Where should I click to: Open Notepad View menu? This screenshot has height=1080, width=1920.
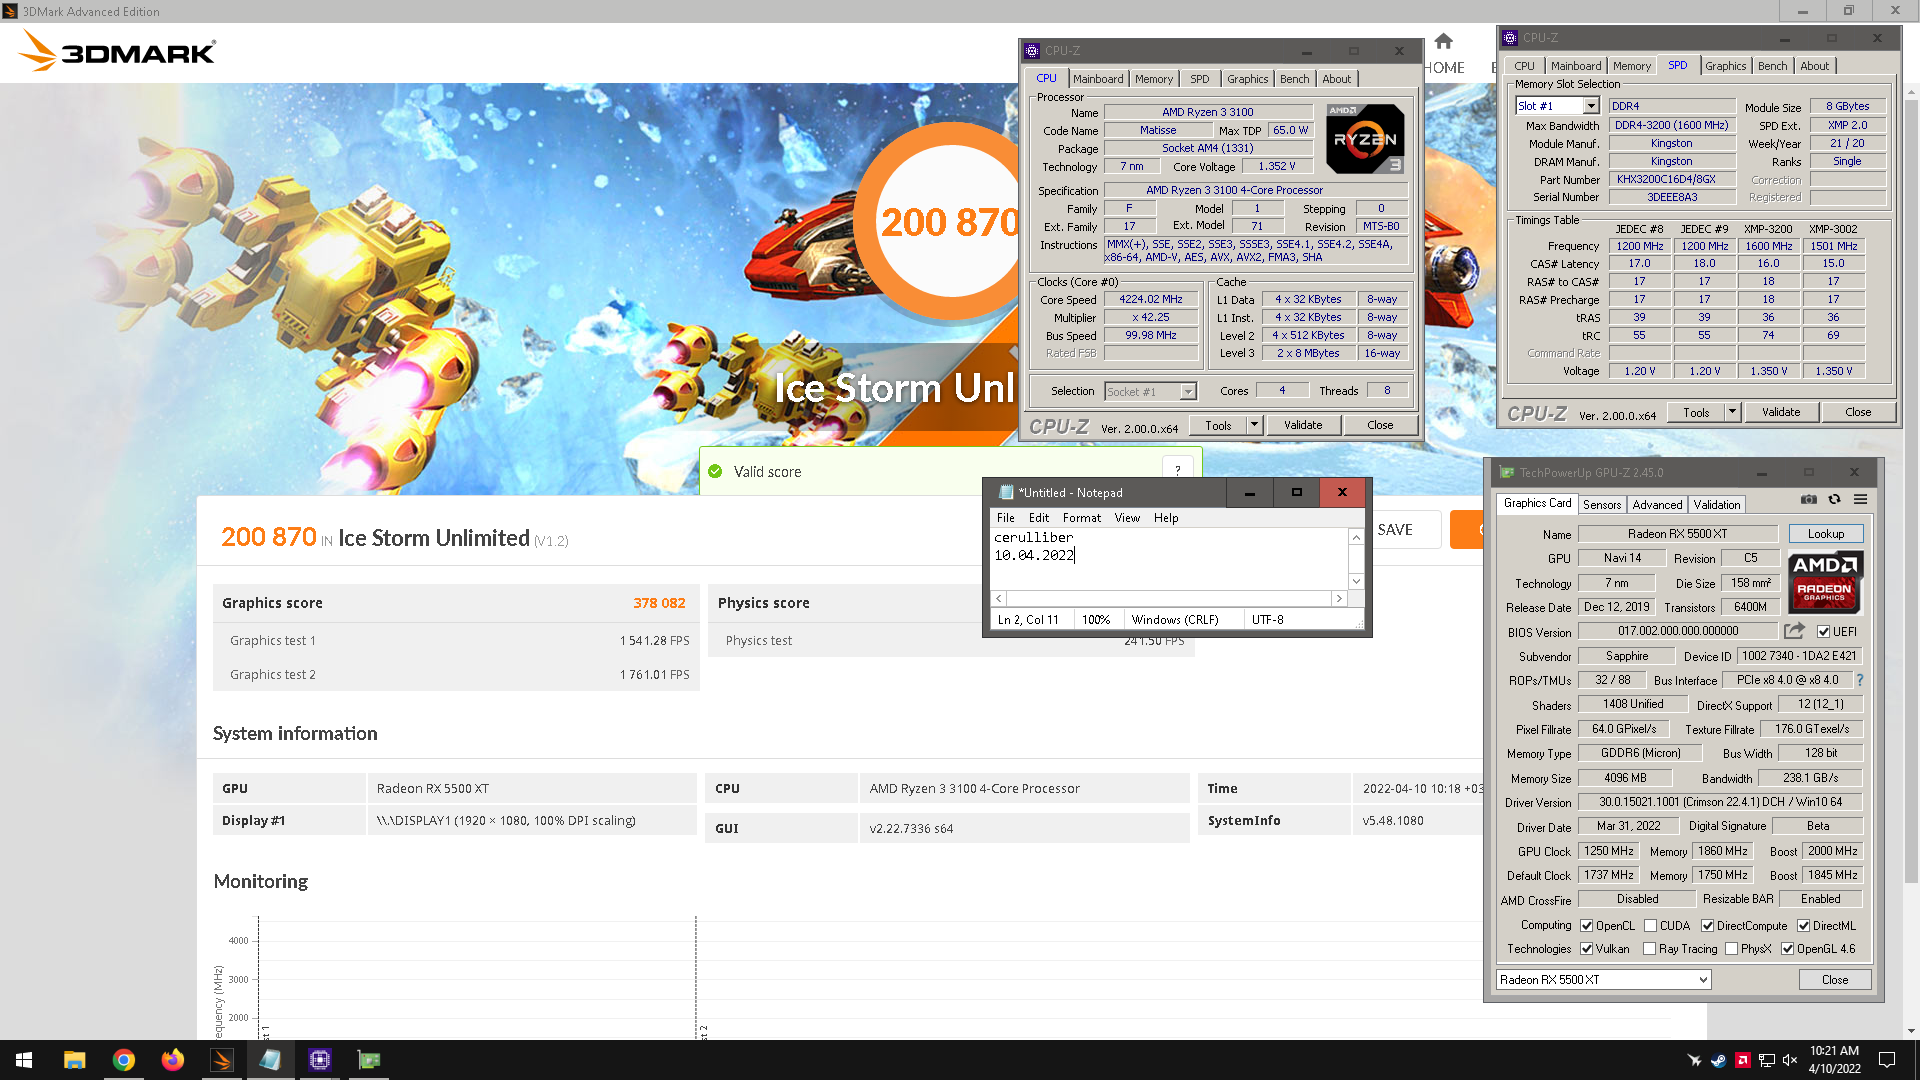[1127, 518]
